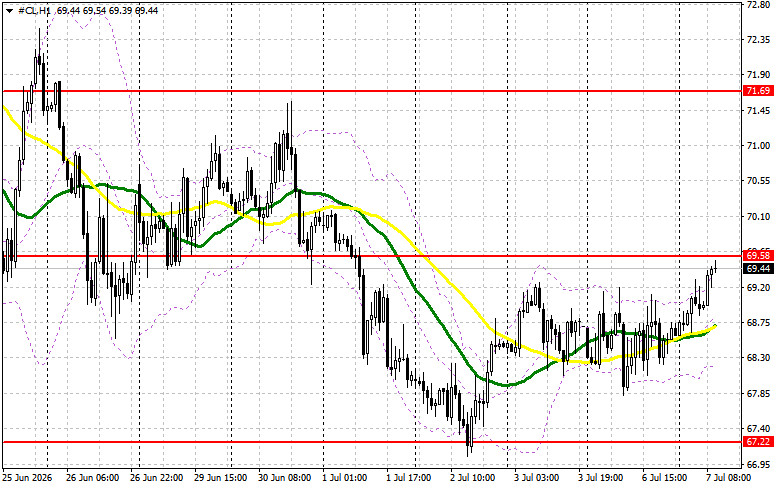Click the black 69.44 current price tag

759,269
